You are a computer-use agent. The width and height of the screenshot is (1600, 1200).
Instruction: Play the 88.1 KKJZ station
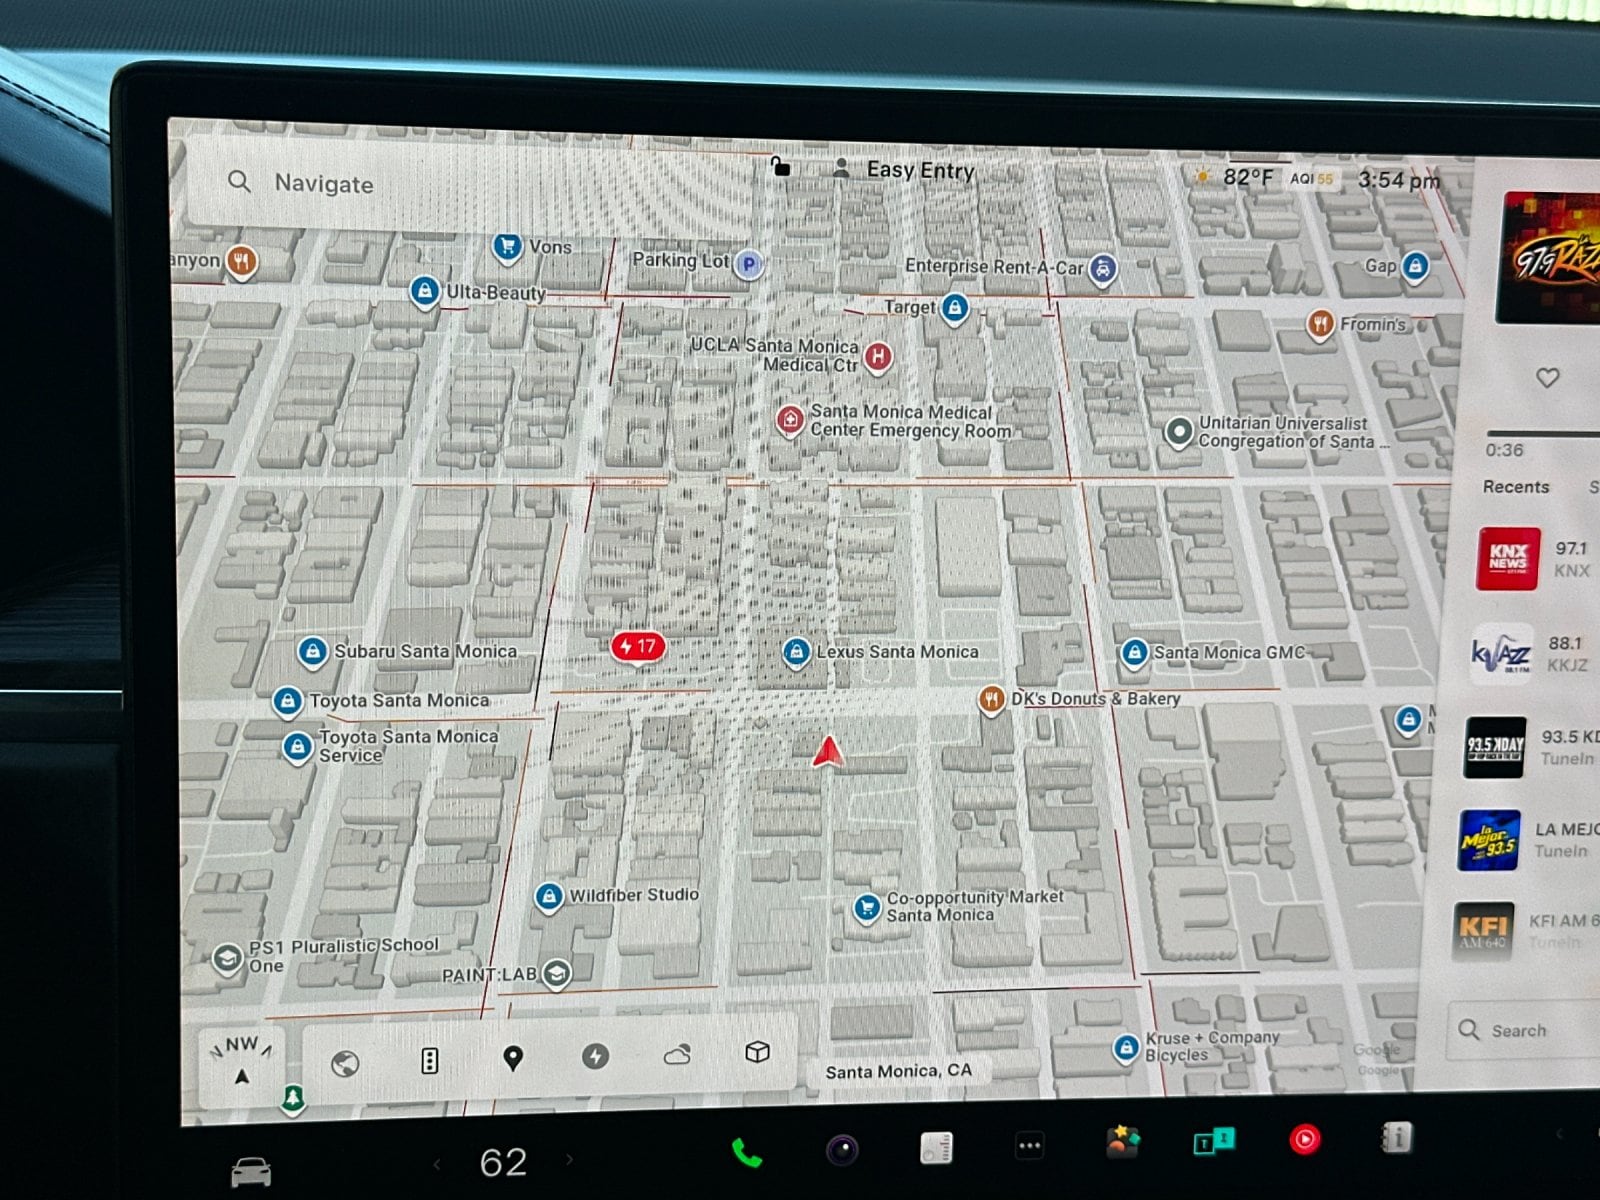(x=1535, y=654)
